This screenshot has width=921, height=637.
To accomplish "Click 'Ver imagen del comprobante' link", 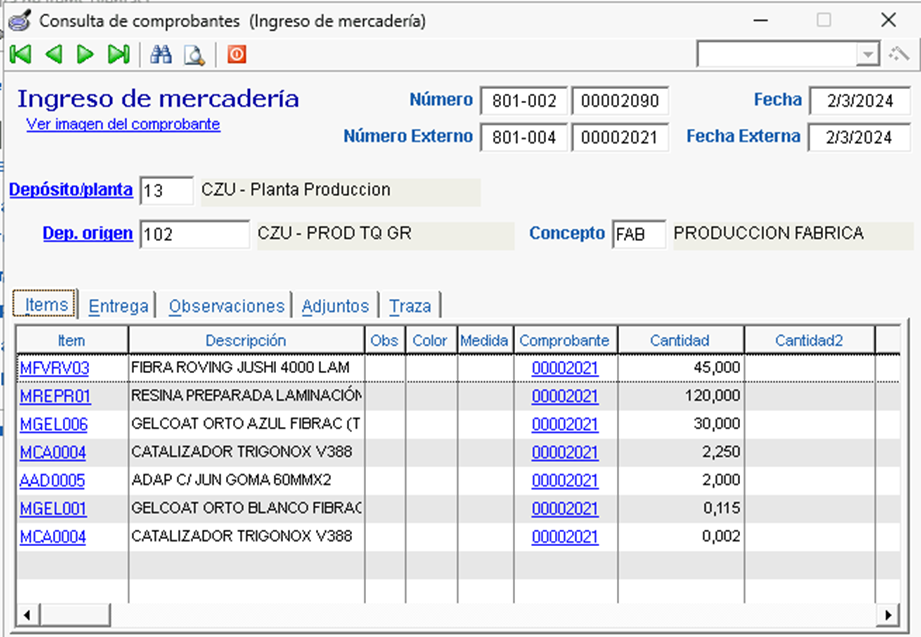I will [123, 124].
